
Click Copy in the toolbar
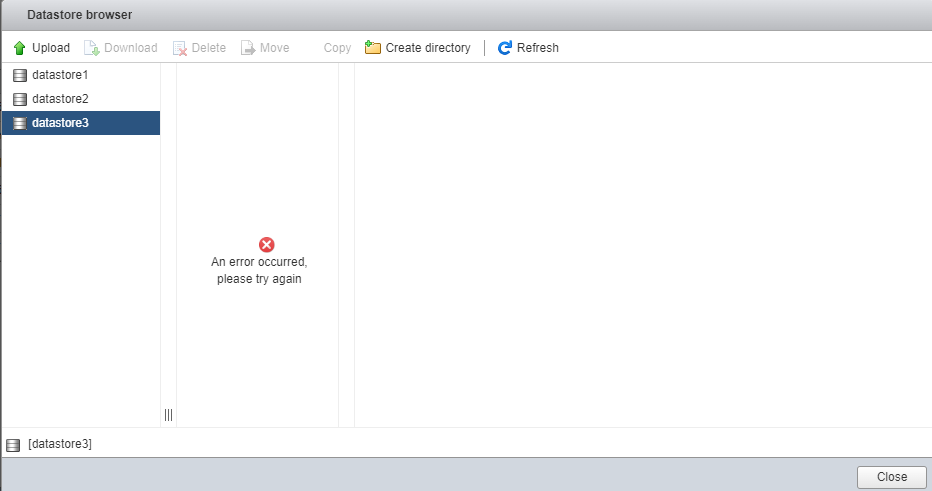(337, 48)
